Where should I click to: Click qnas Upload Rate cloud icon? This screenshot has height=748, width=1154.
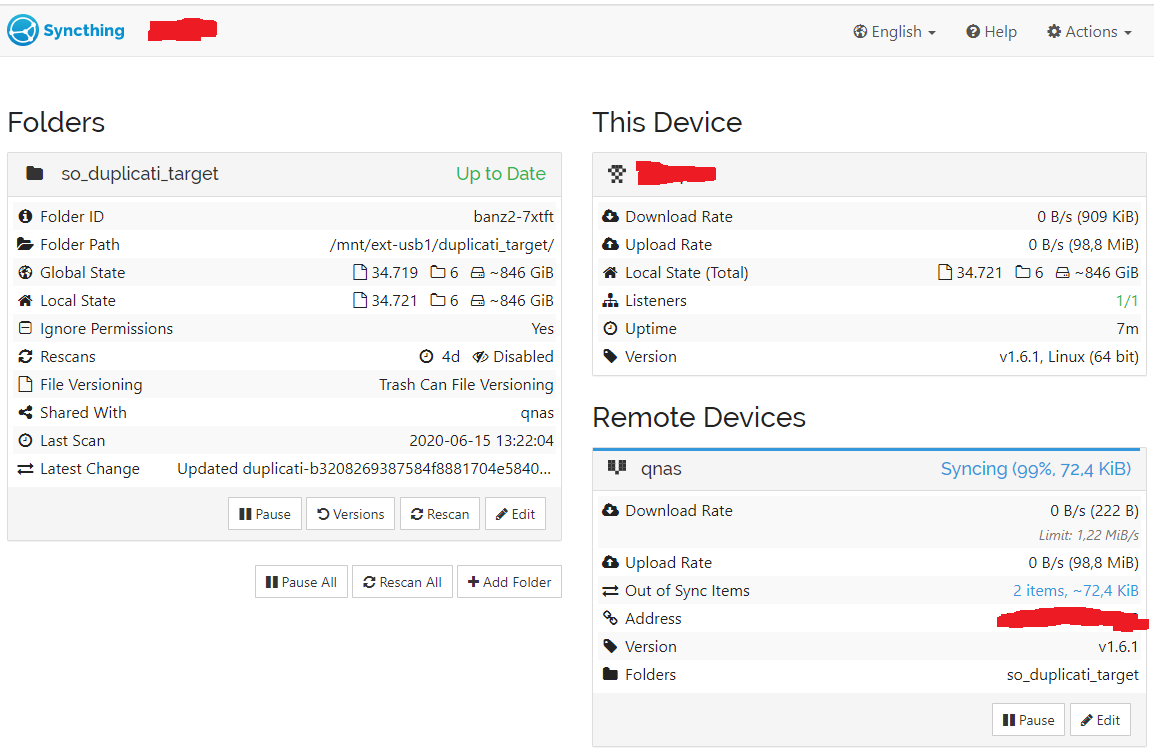pos(610,562)
